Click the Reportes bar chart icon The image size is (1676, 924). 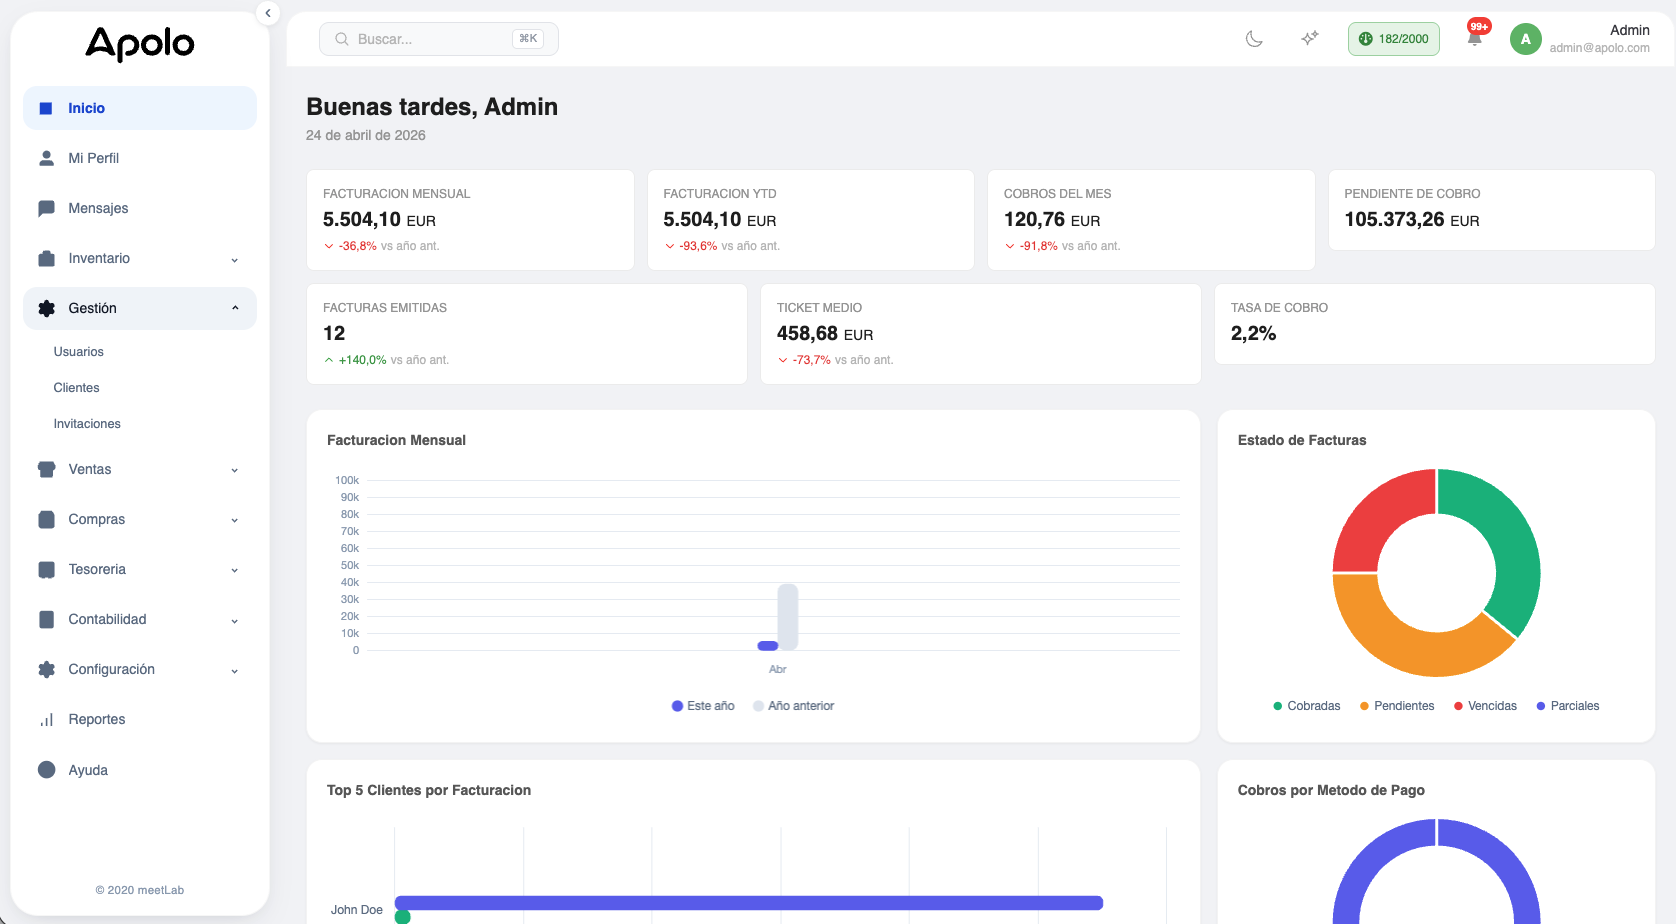(x=46, y=719)
